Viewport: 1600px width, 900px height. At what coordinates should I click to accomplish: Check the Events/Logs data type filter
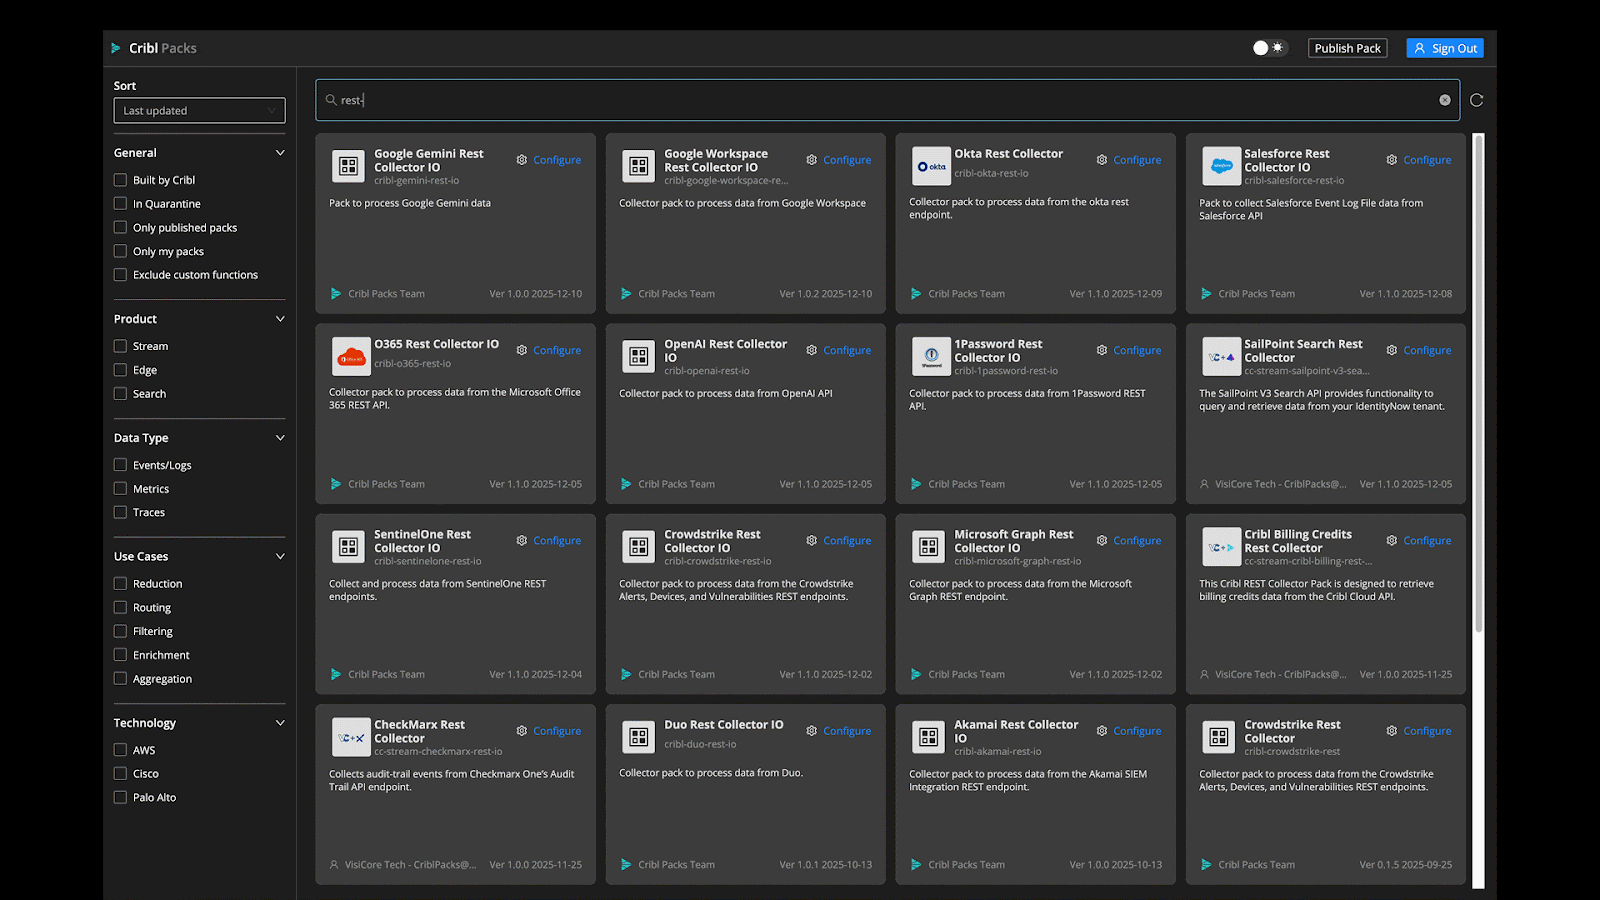(x=120, y=465)
